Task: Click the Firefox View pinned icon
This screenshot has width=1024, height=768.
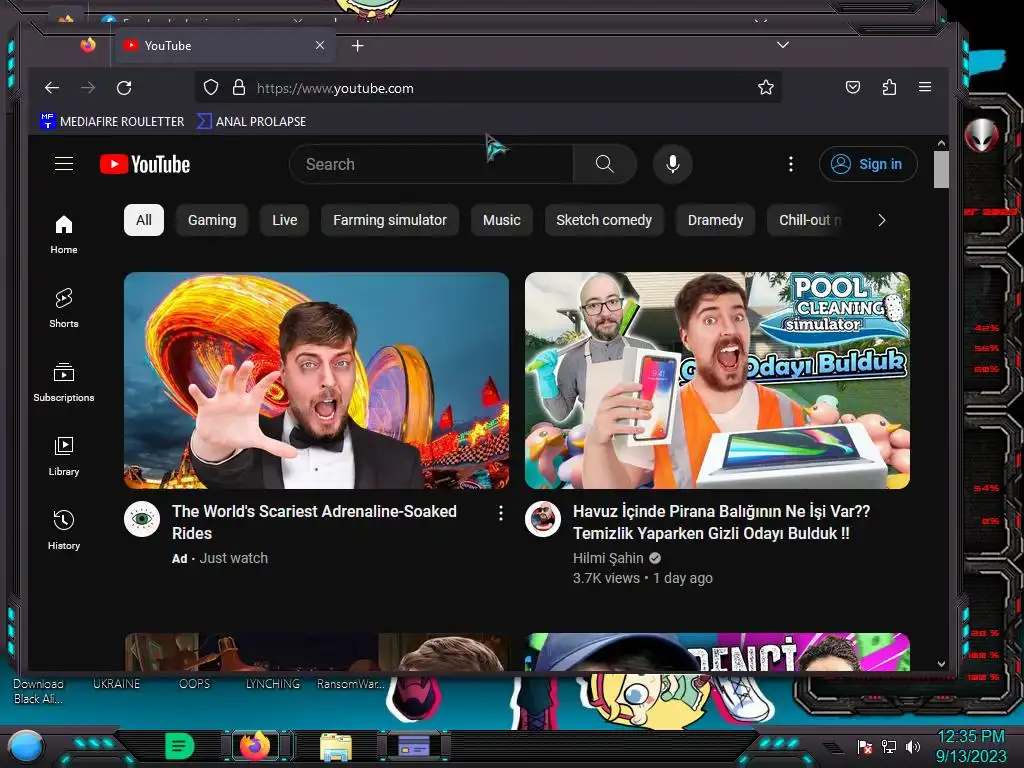Action: tap(88, 44)
